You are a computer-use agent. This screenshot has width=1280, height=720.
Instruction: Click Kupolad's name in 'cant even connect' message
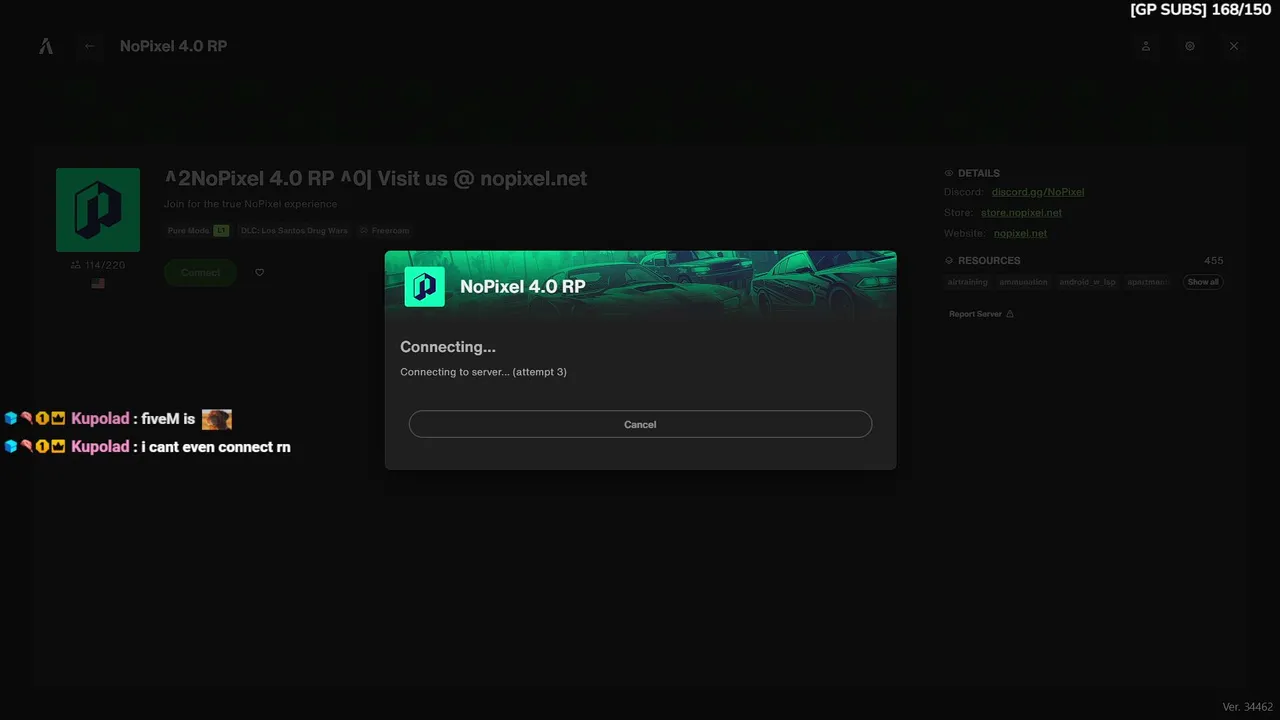point(100,446)
